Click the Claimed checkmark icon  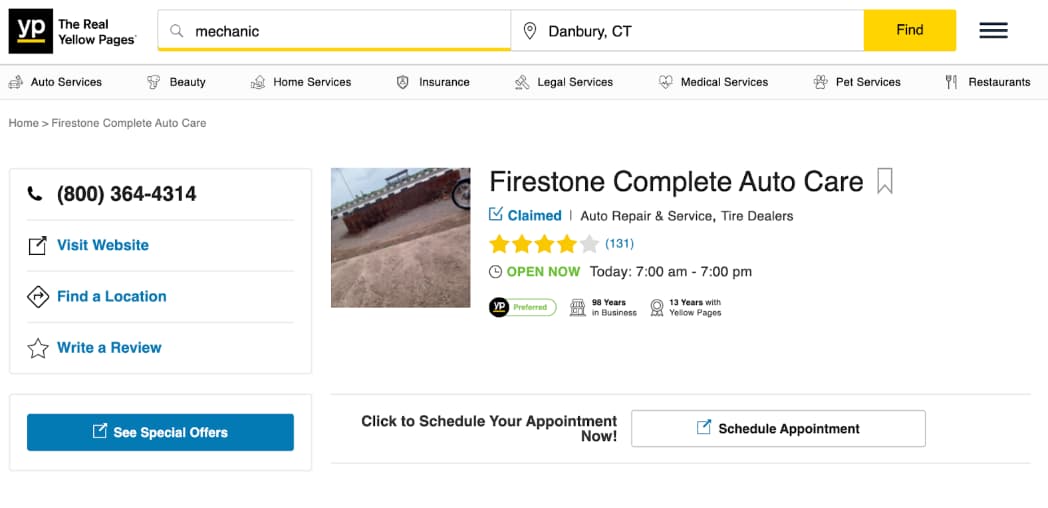pos(495,214)
